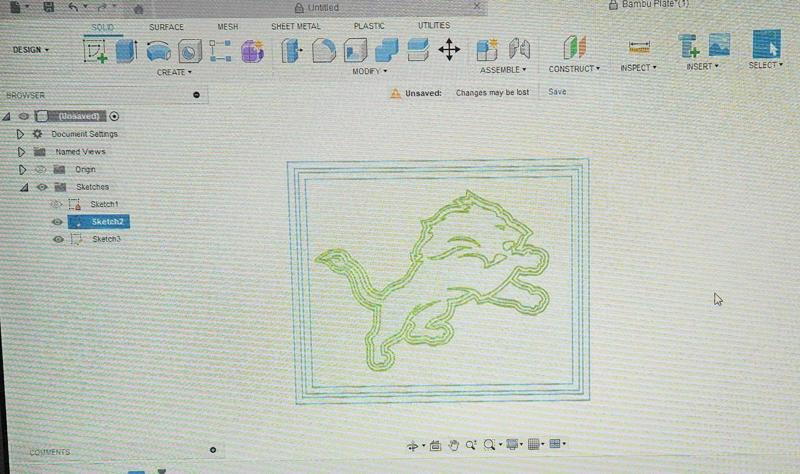
Task: Expand the Comments panel
Action: [x=213, y=450]
